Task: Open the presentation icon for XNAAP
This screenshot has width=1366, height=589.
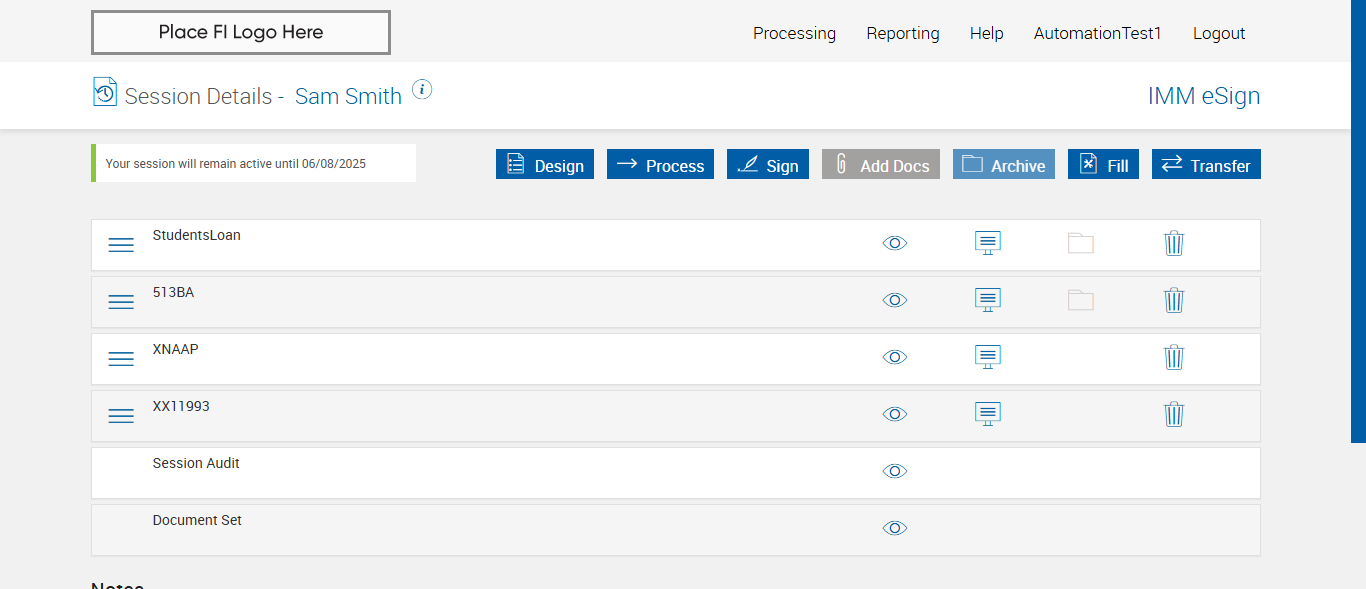Action: [988, 357]
